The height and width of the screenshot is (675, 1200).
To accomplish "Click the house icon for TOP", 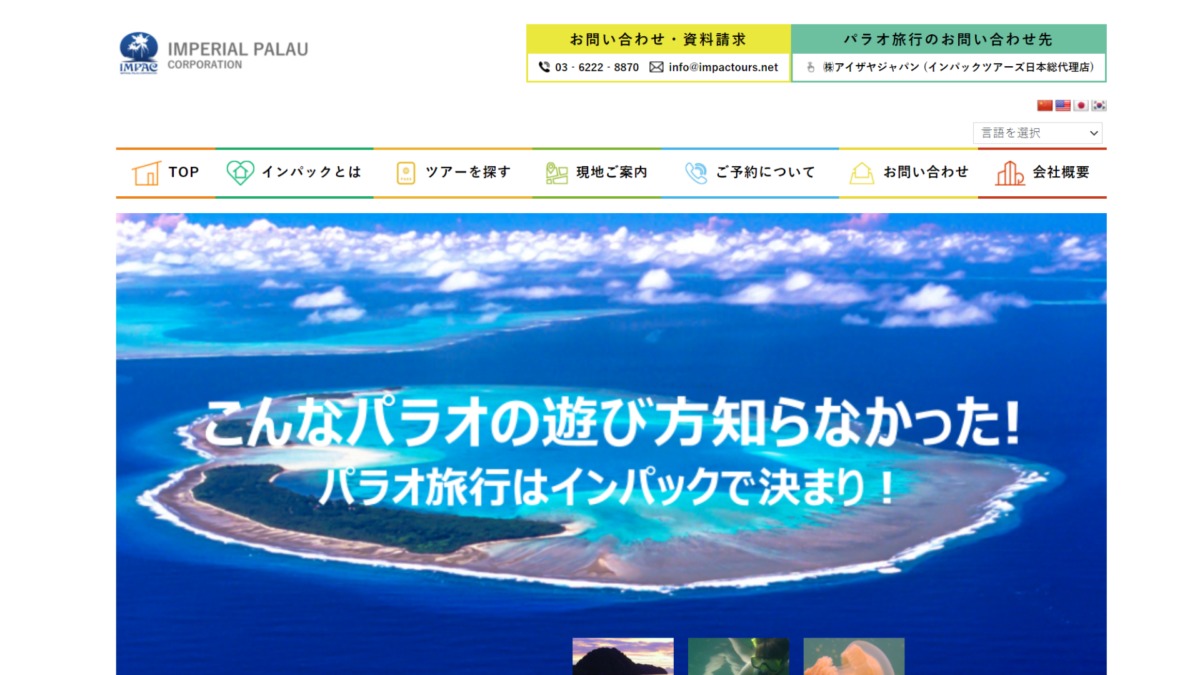I will click(x=146, y=173).
